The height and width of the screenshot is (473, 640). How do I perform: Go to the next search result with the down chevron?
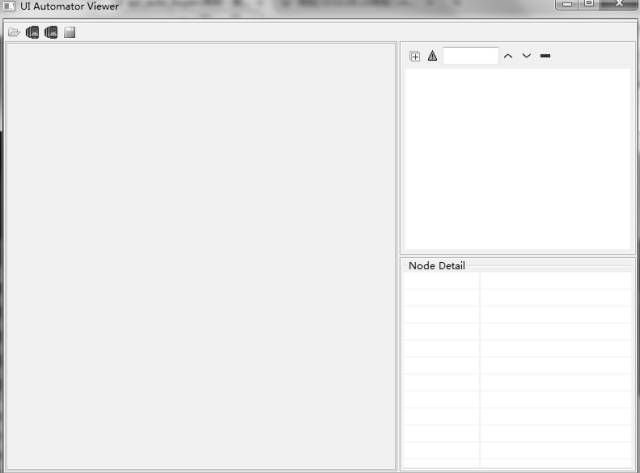coord(527,56)
